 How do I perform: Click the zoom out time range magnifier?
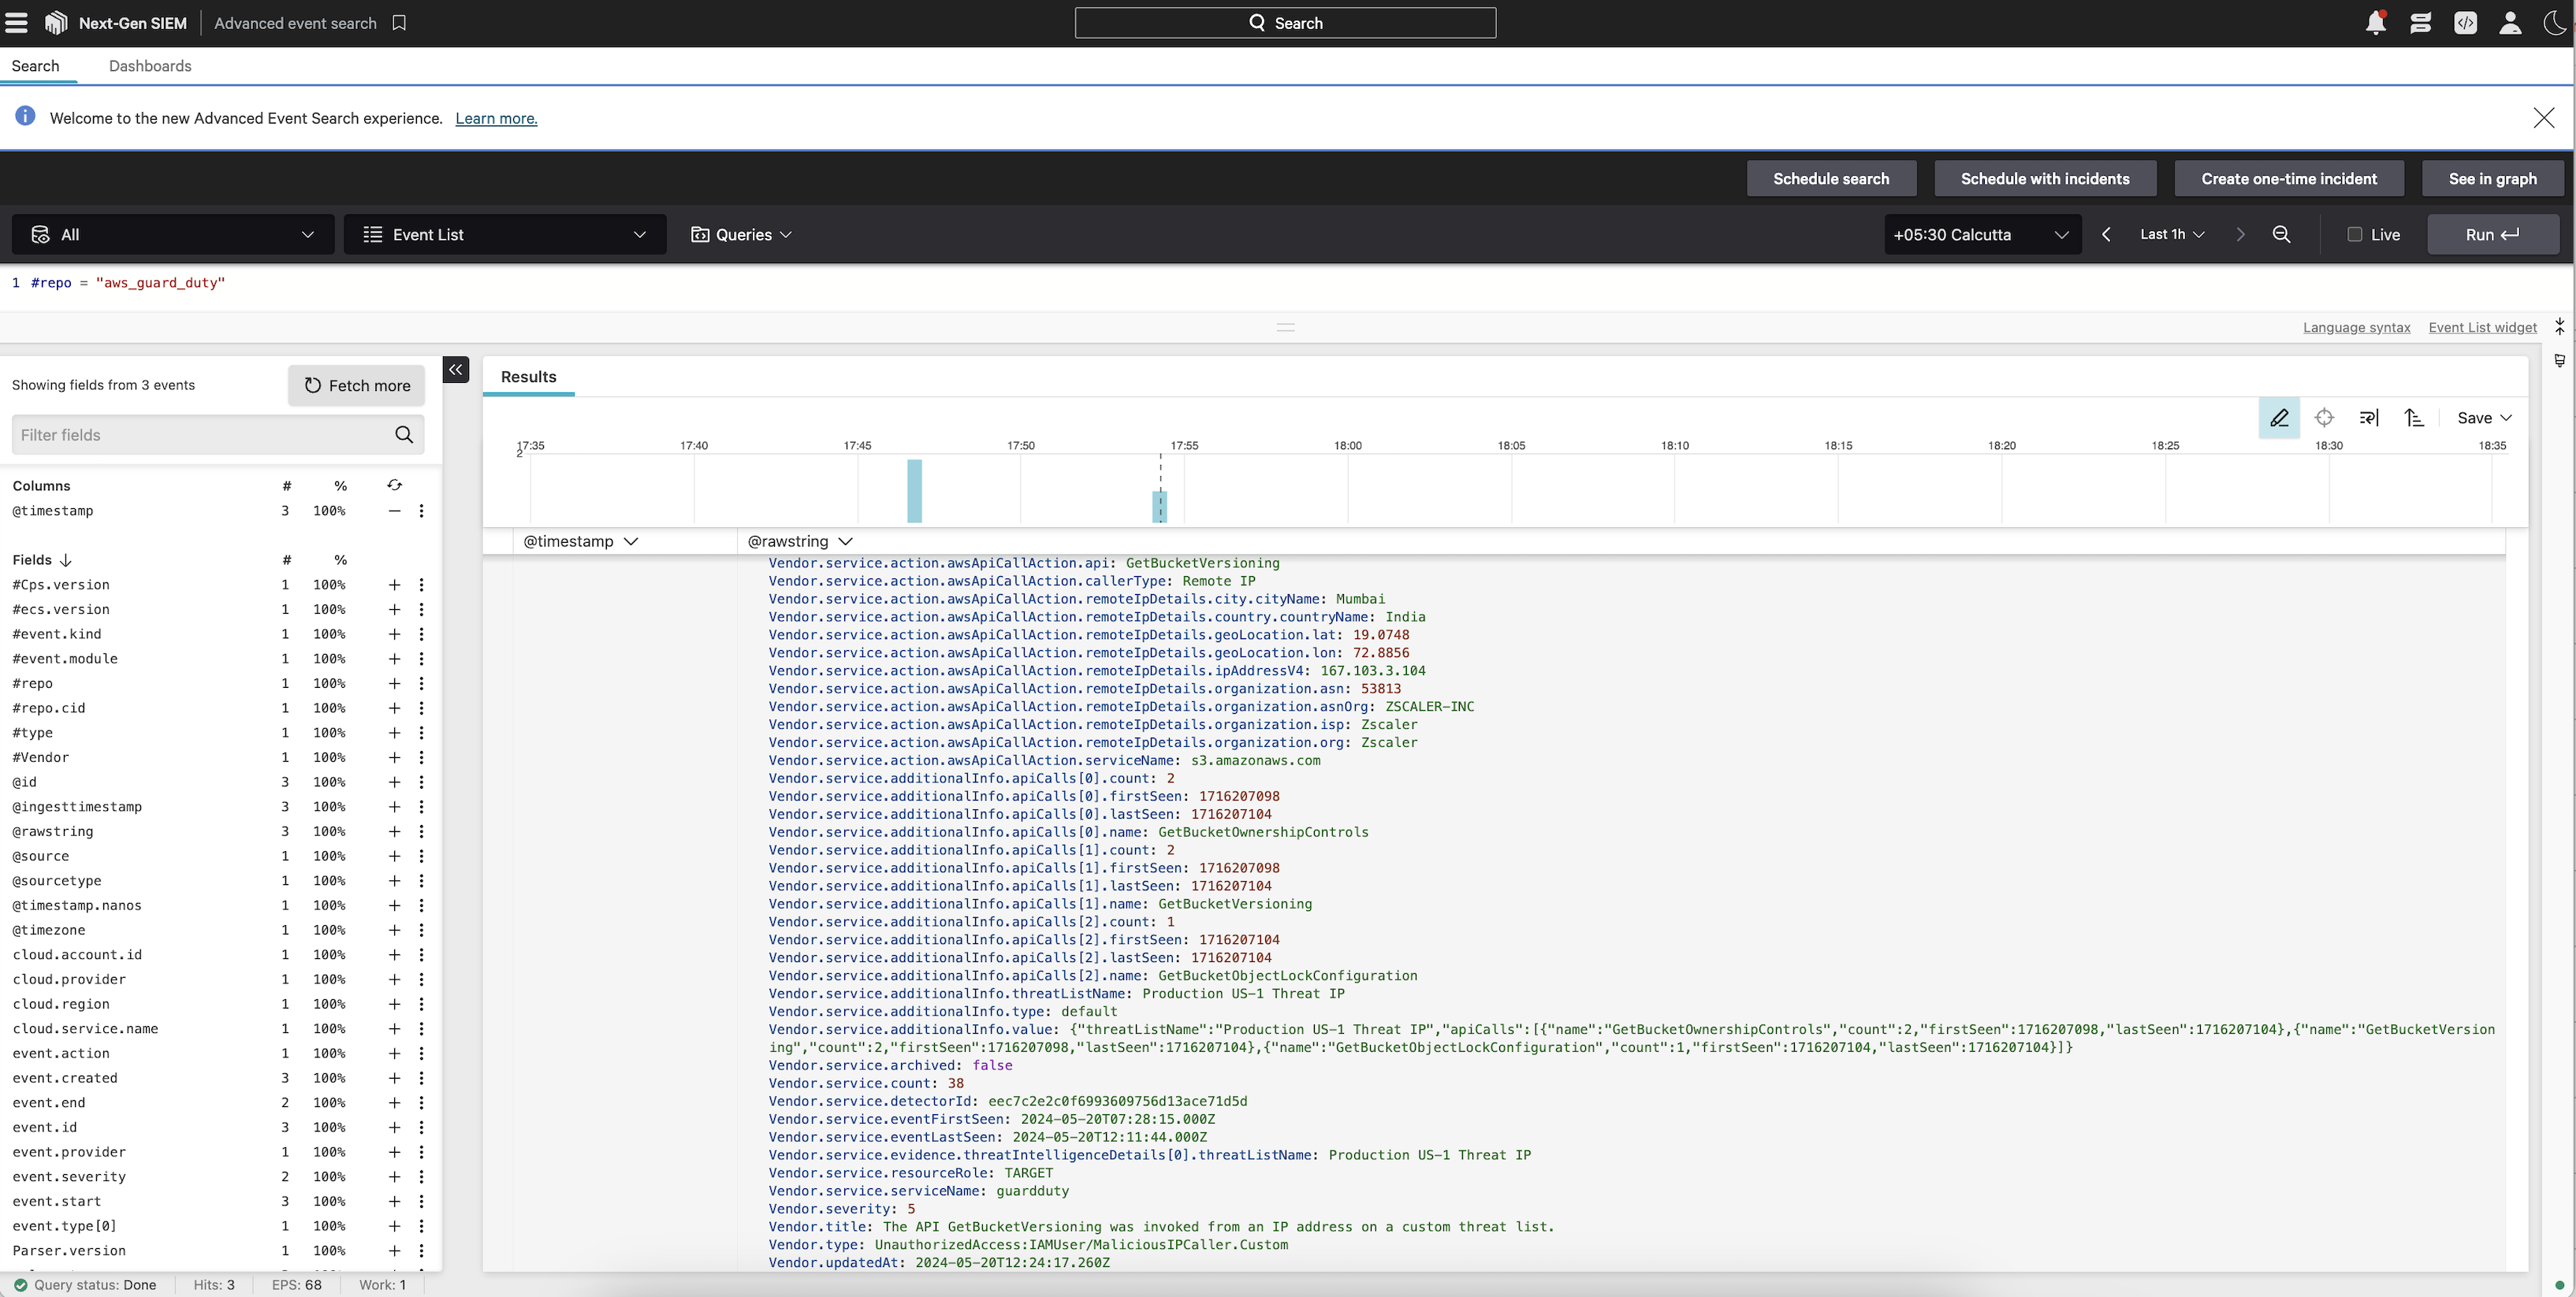pyautogui.click(x=2281, y=234)
